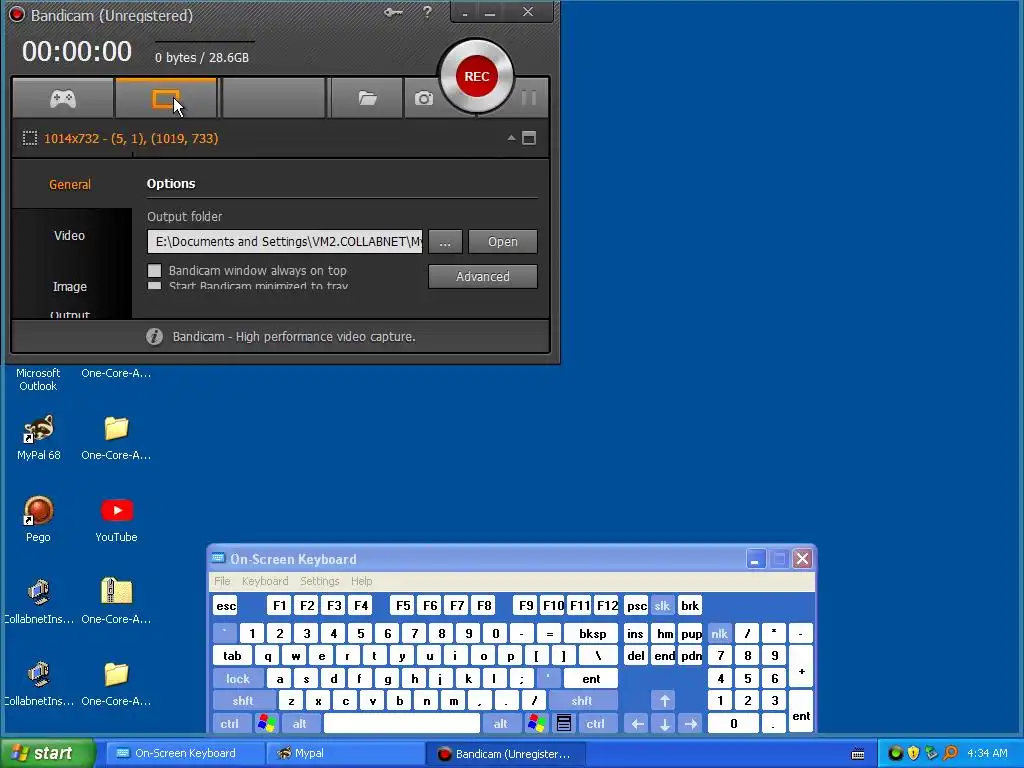This screenshot has height=768, width=1024.
Task: Click the esc key on On-Screen Keyboard
Action: [x=226, y=606]
